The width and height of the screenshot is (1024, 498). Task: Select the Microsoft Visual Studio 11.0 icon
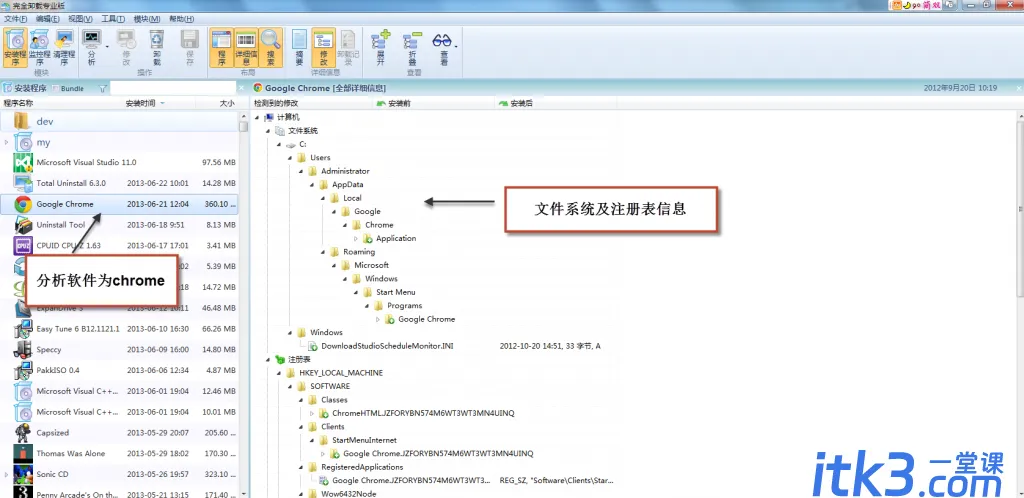coord(23,162)
